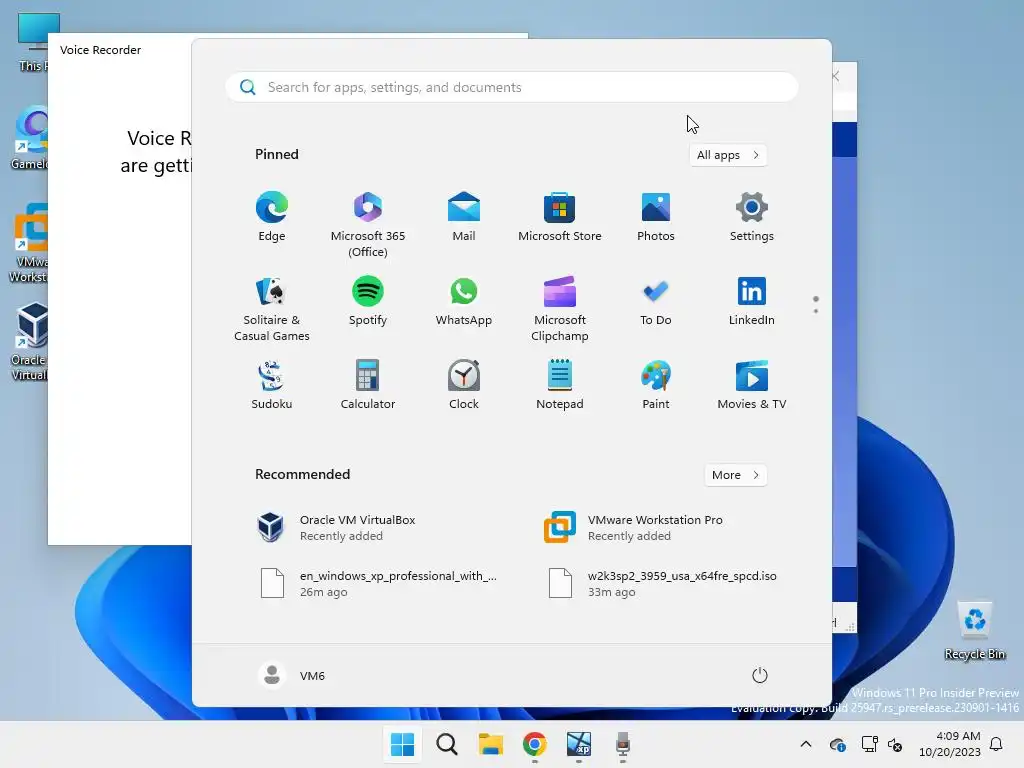1024x768 pixels.
Task: Open LinkedIn pinned app
Action: (x=752, y=302)
